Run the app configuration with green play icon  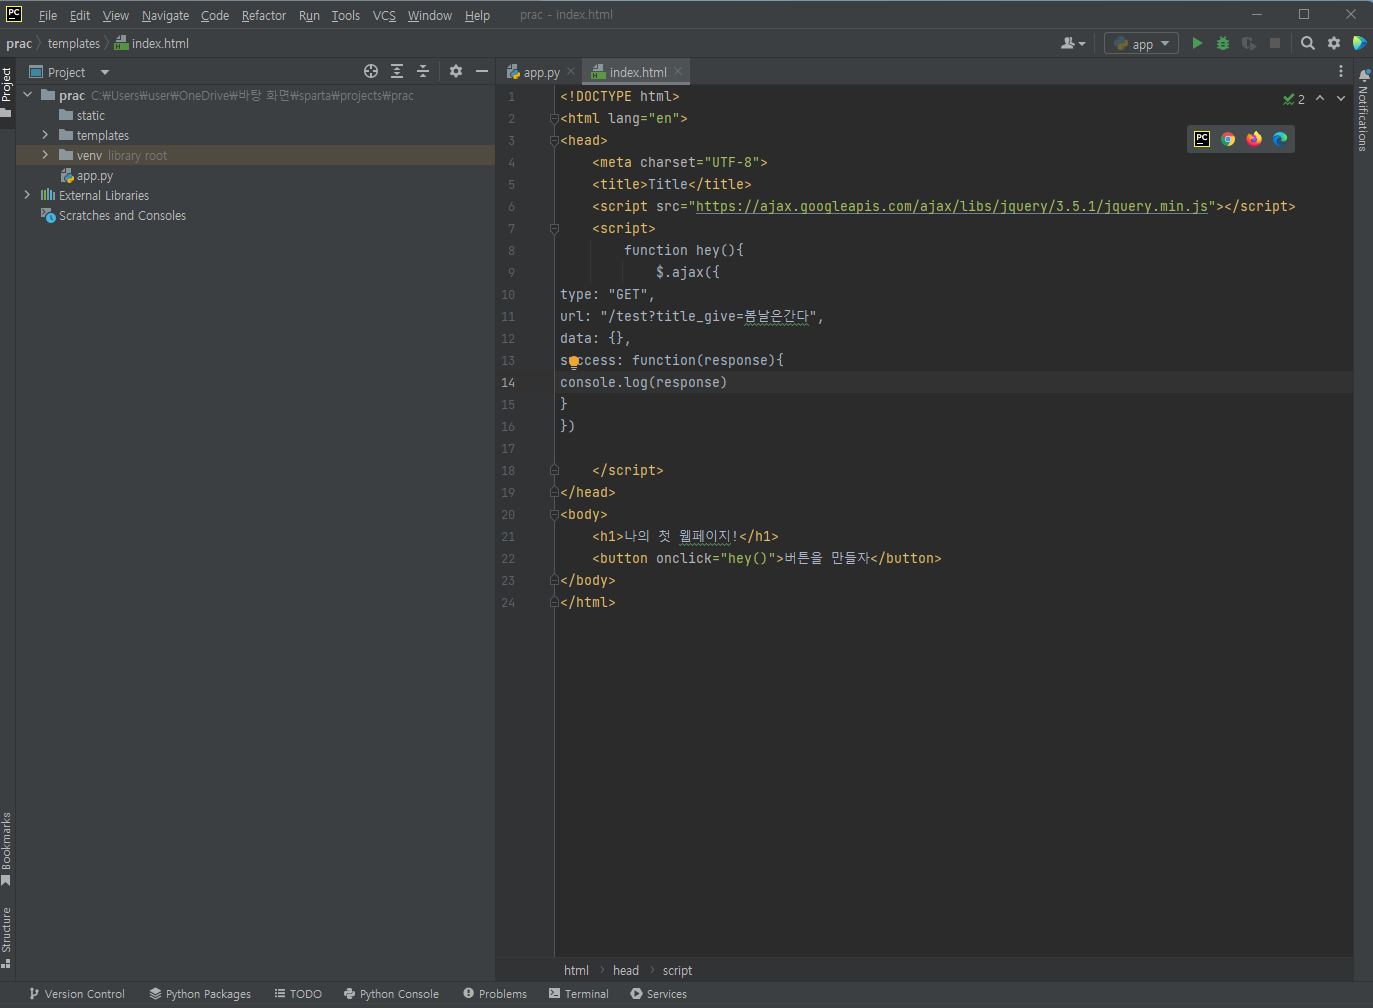coord(1197,43)
